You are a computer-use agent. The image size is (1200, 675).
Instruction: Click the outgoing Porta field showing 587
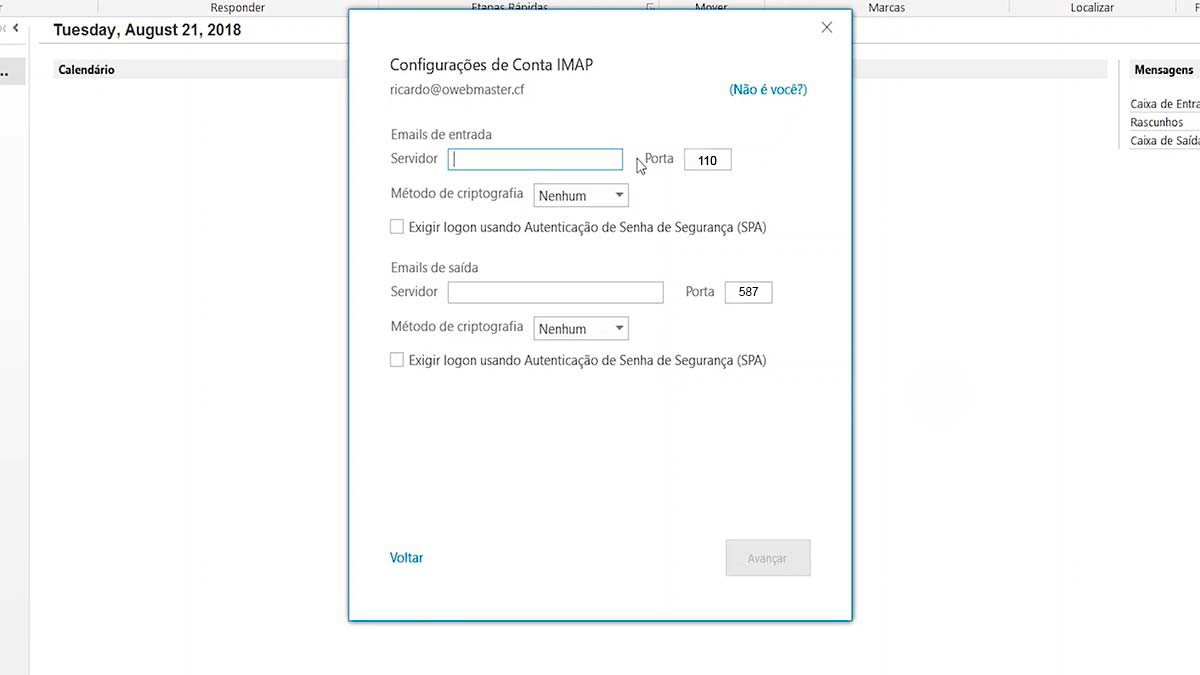coord(748,292)
